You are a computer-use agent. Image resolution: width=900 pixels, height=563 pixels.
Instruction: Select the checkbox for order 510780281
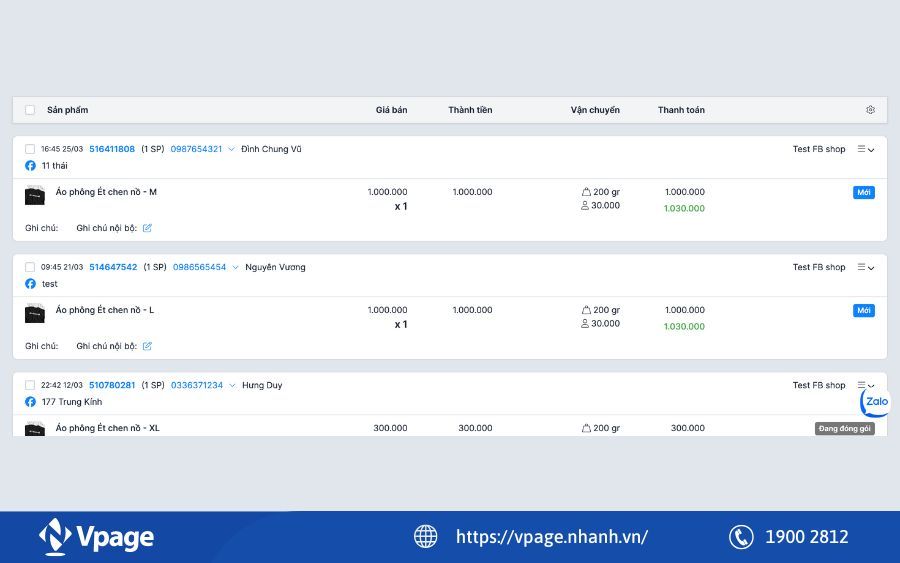[30, 385]
